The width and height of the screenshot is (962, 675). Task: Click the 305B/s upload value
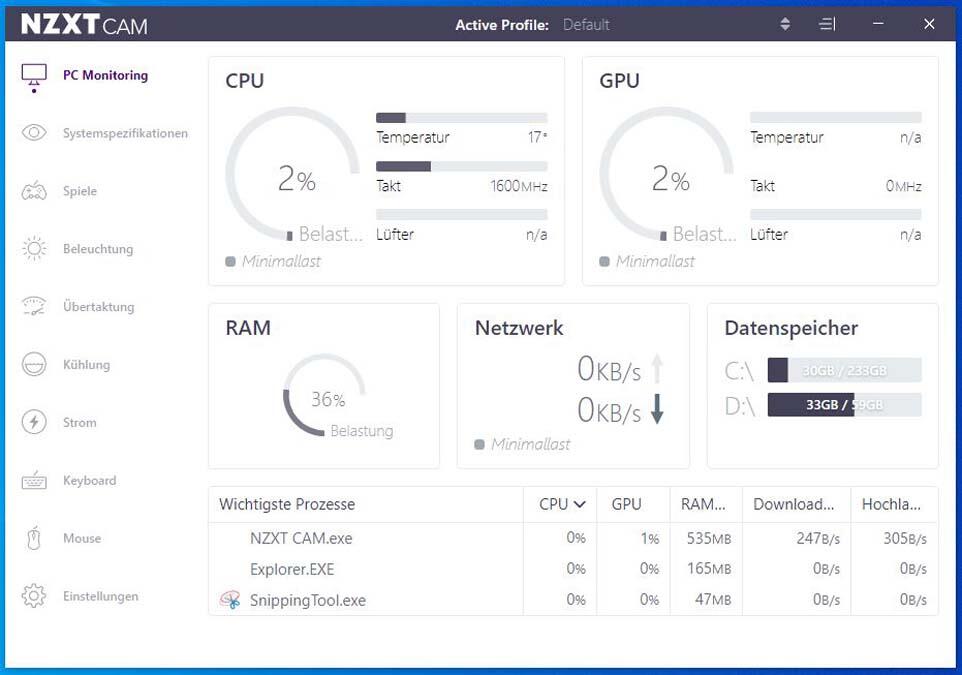(x=905, y=538)
